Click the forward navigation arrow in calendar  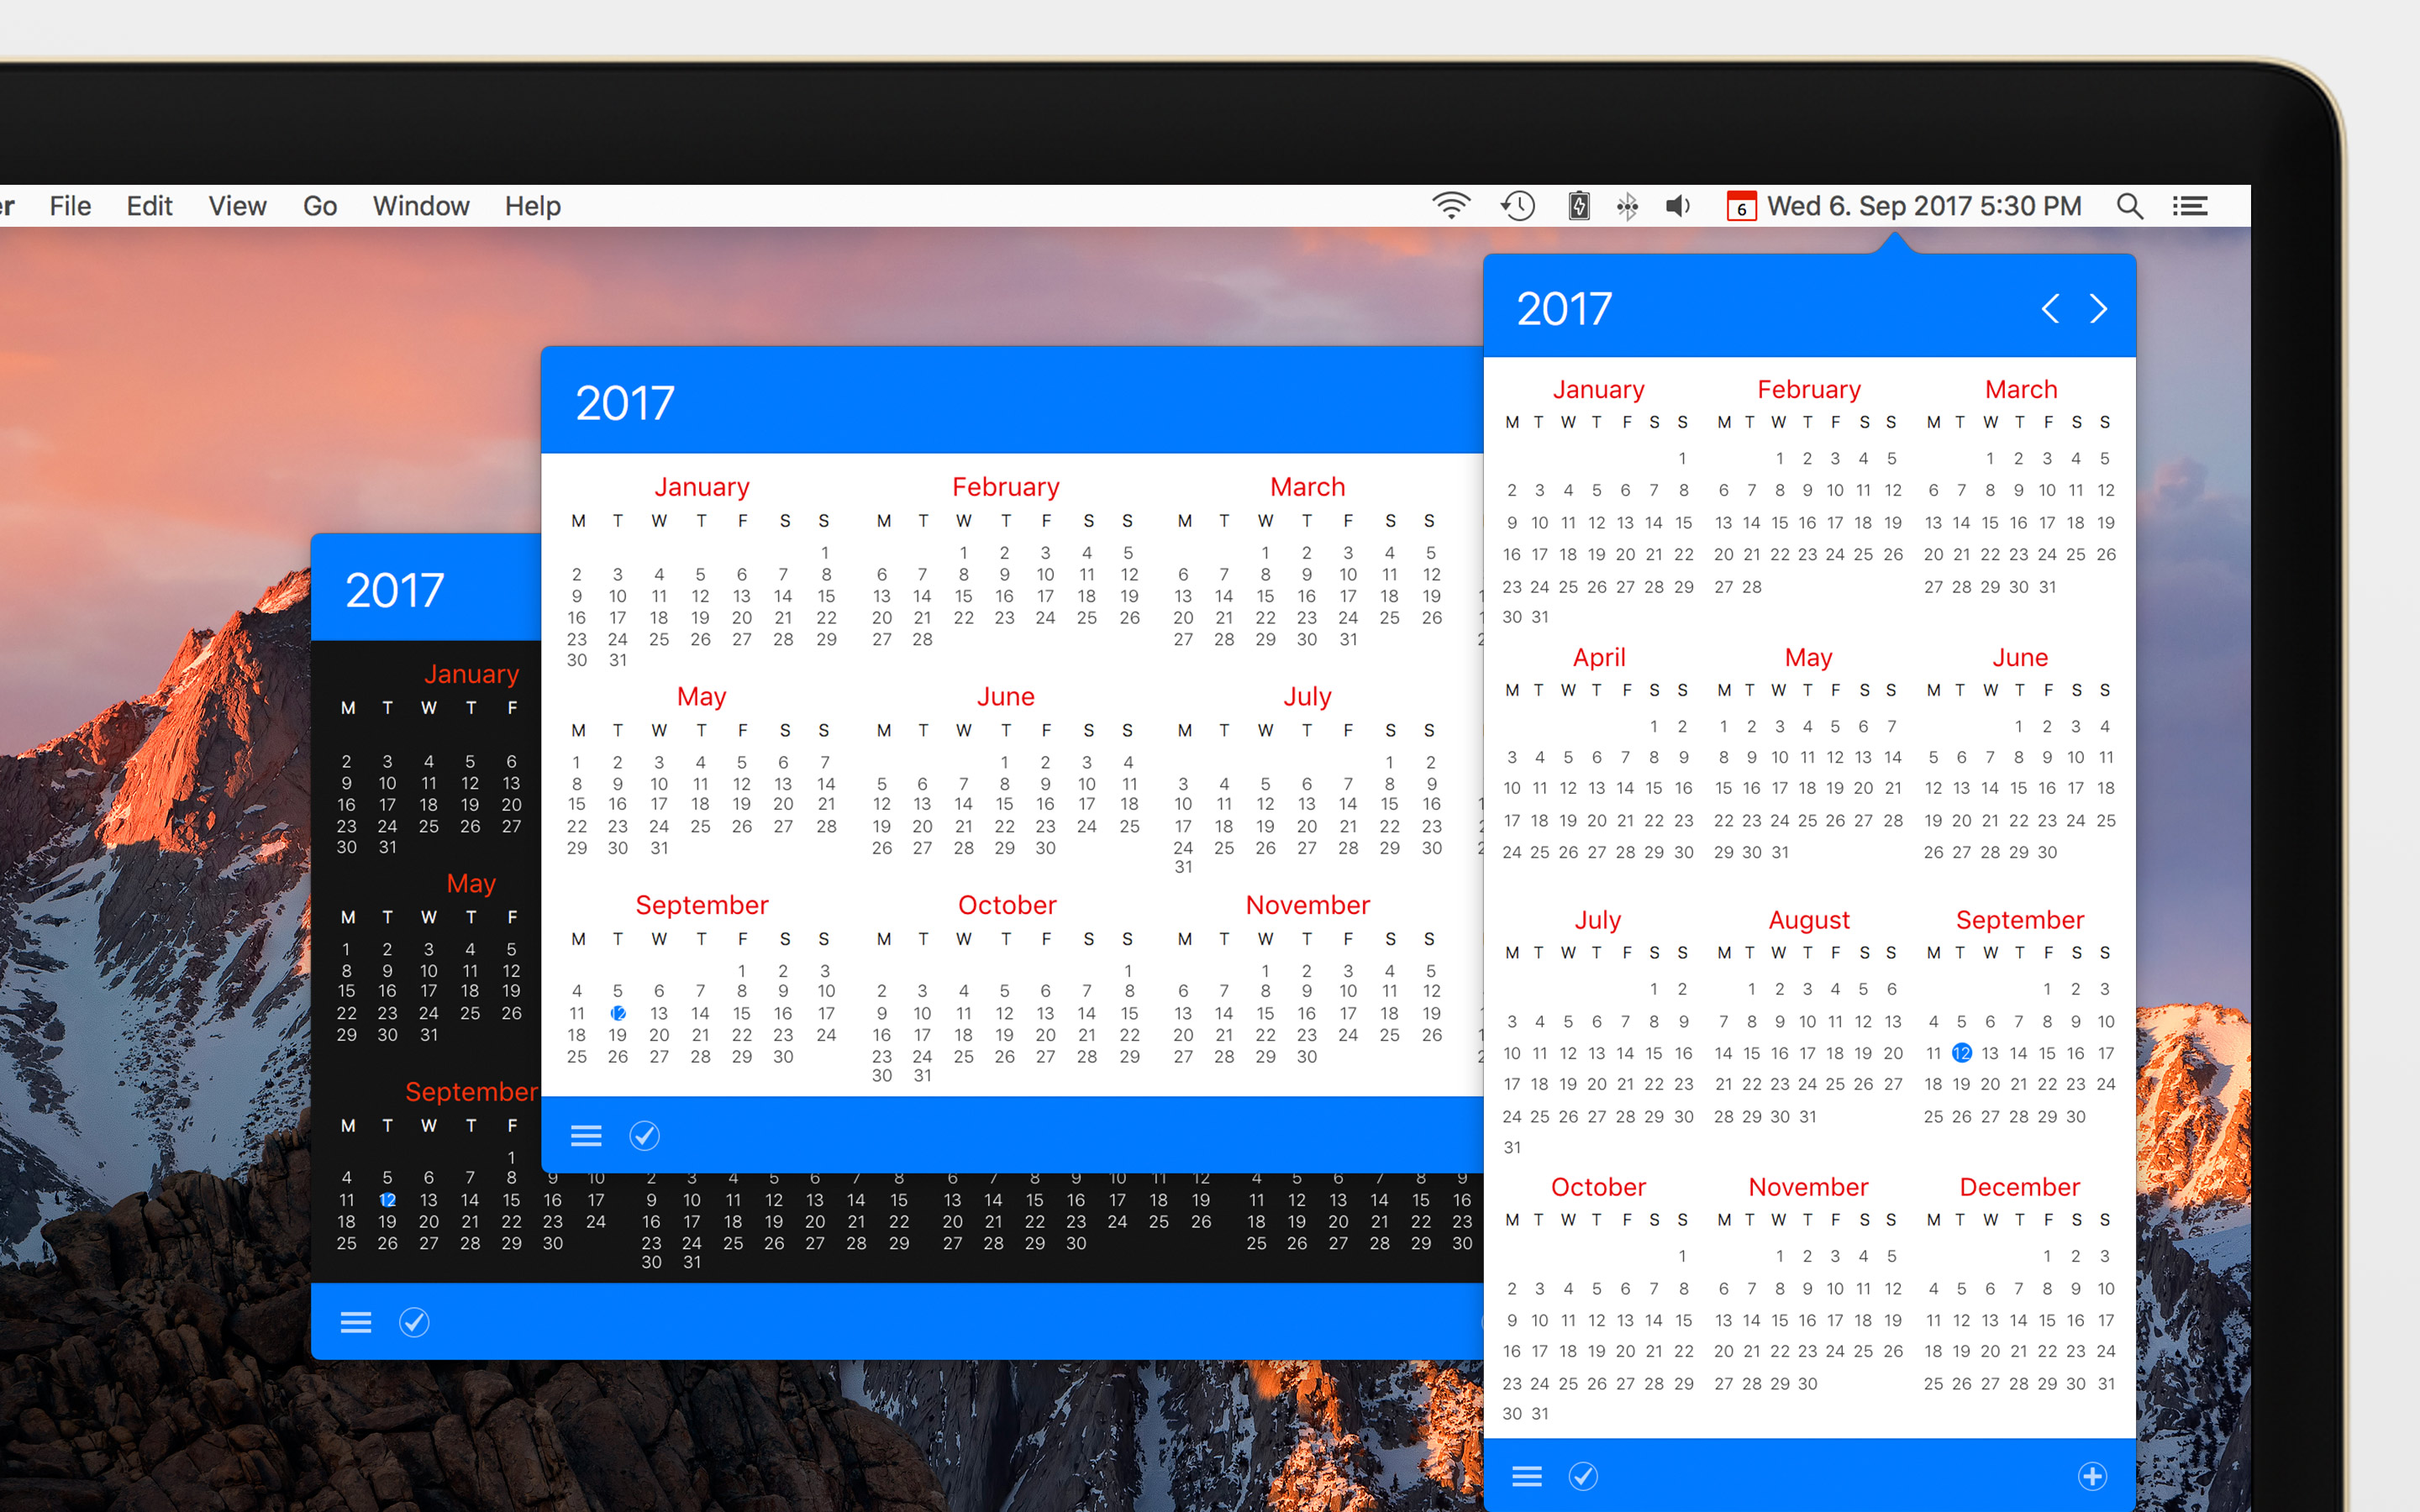tap(2099, 308)
